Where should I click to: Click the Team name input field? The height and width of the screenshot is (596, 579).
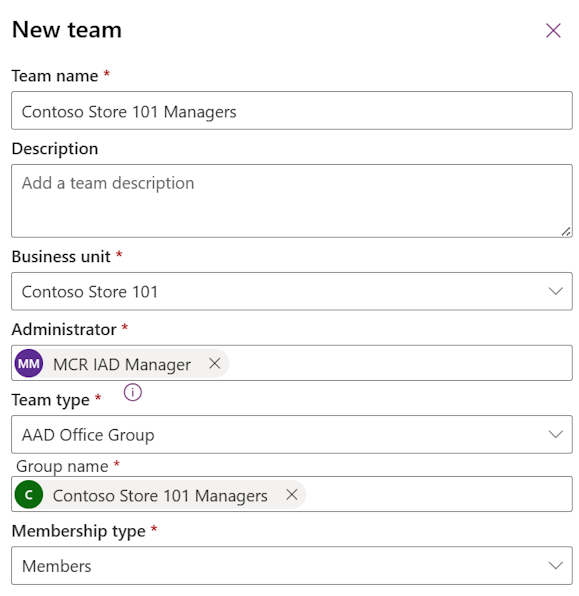[292, 111]
